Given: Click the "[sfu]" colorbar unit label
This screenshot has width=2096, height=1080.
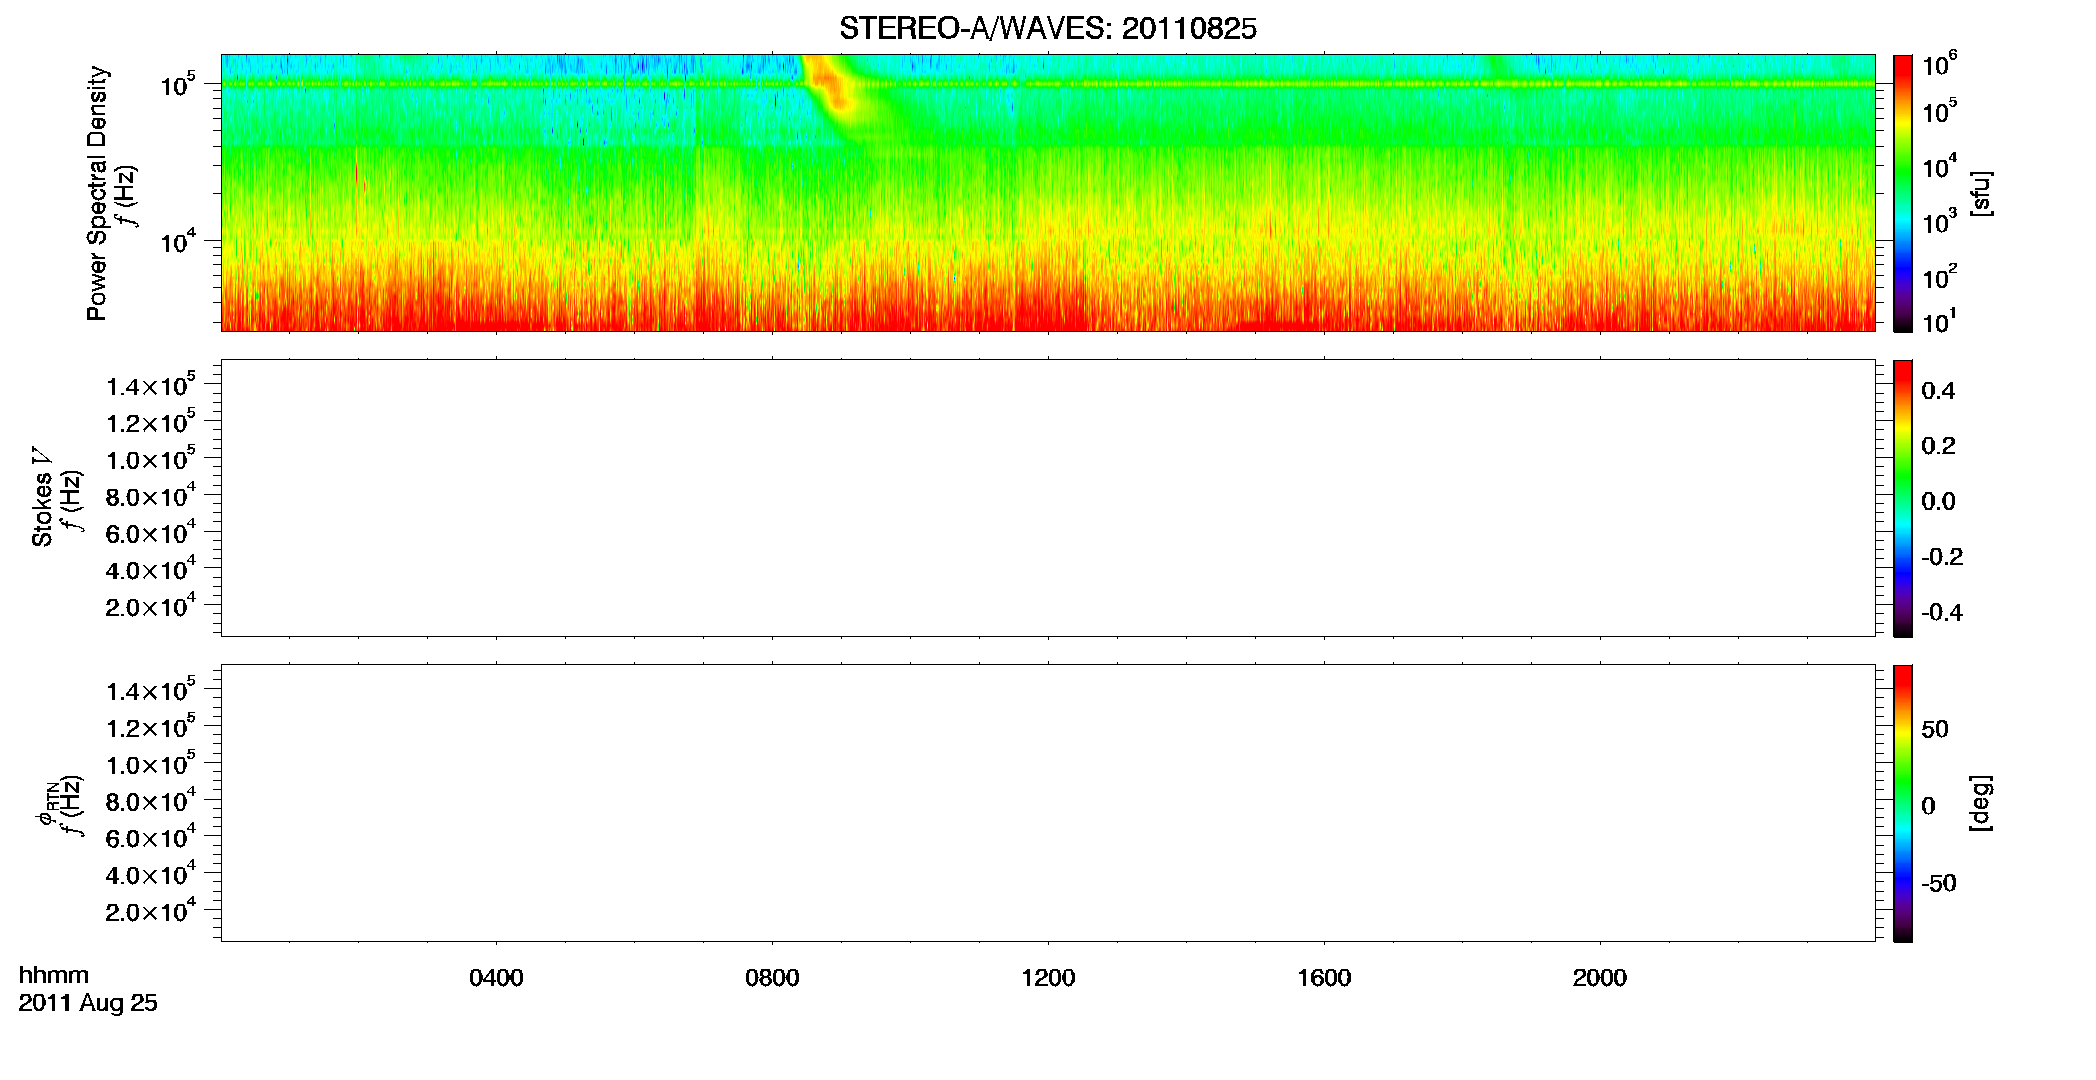Looking at the screenshot, I should coord(1981,193).
